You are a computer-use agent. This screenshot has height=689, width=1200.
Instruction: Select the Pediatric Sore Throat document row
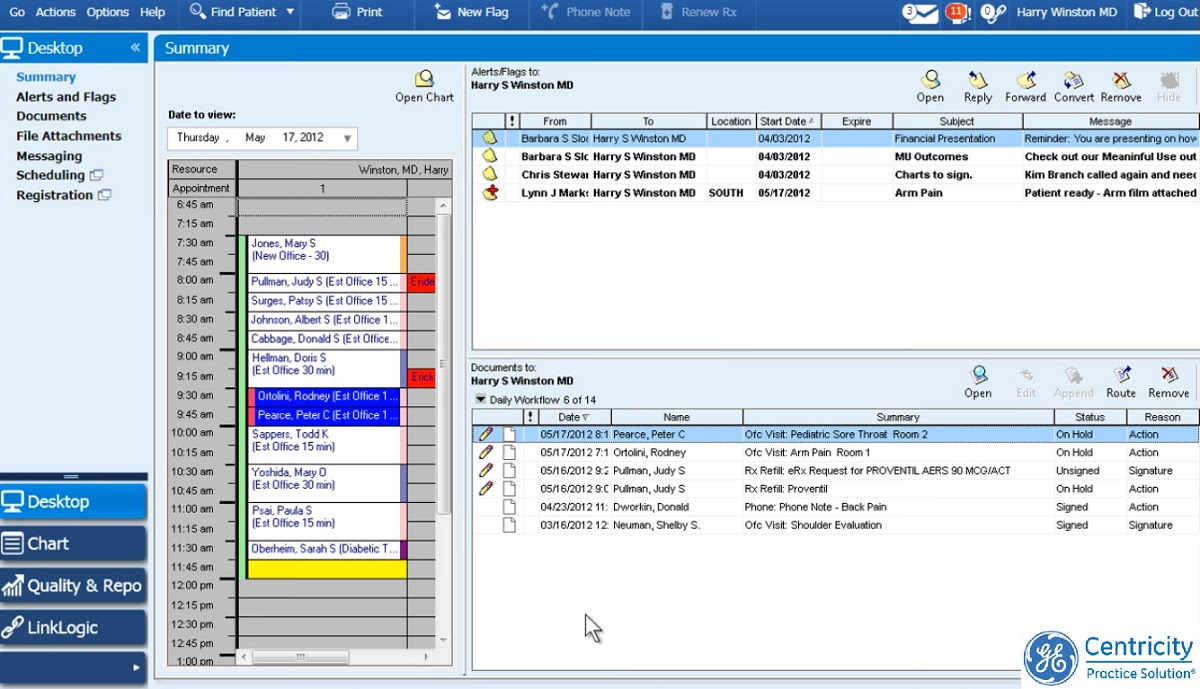835,435
